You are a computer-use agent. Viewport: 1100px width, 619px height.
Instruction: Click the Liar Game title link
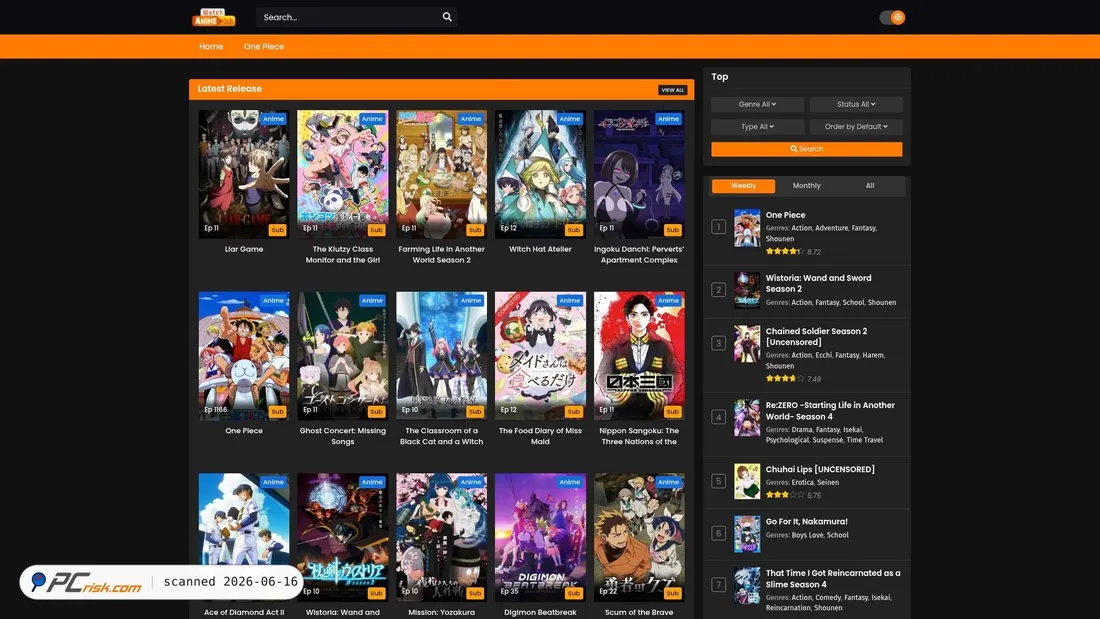click(243, 249)
